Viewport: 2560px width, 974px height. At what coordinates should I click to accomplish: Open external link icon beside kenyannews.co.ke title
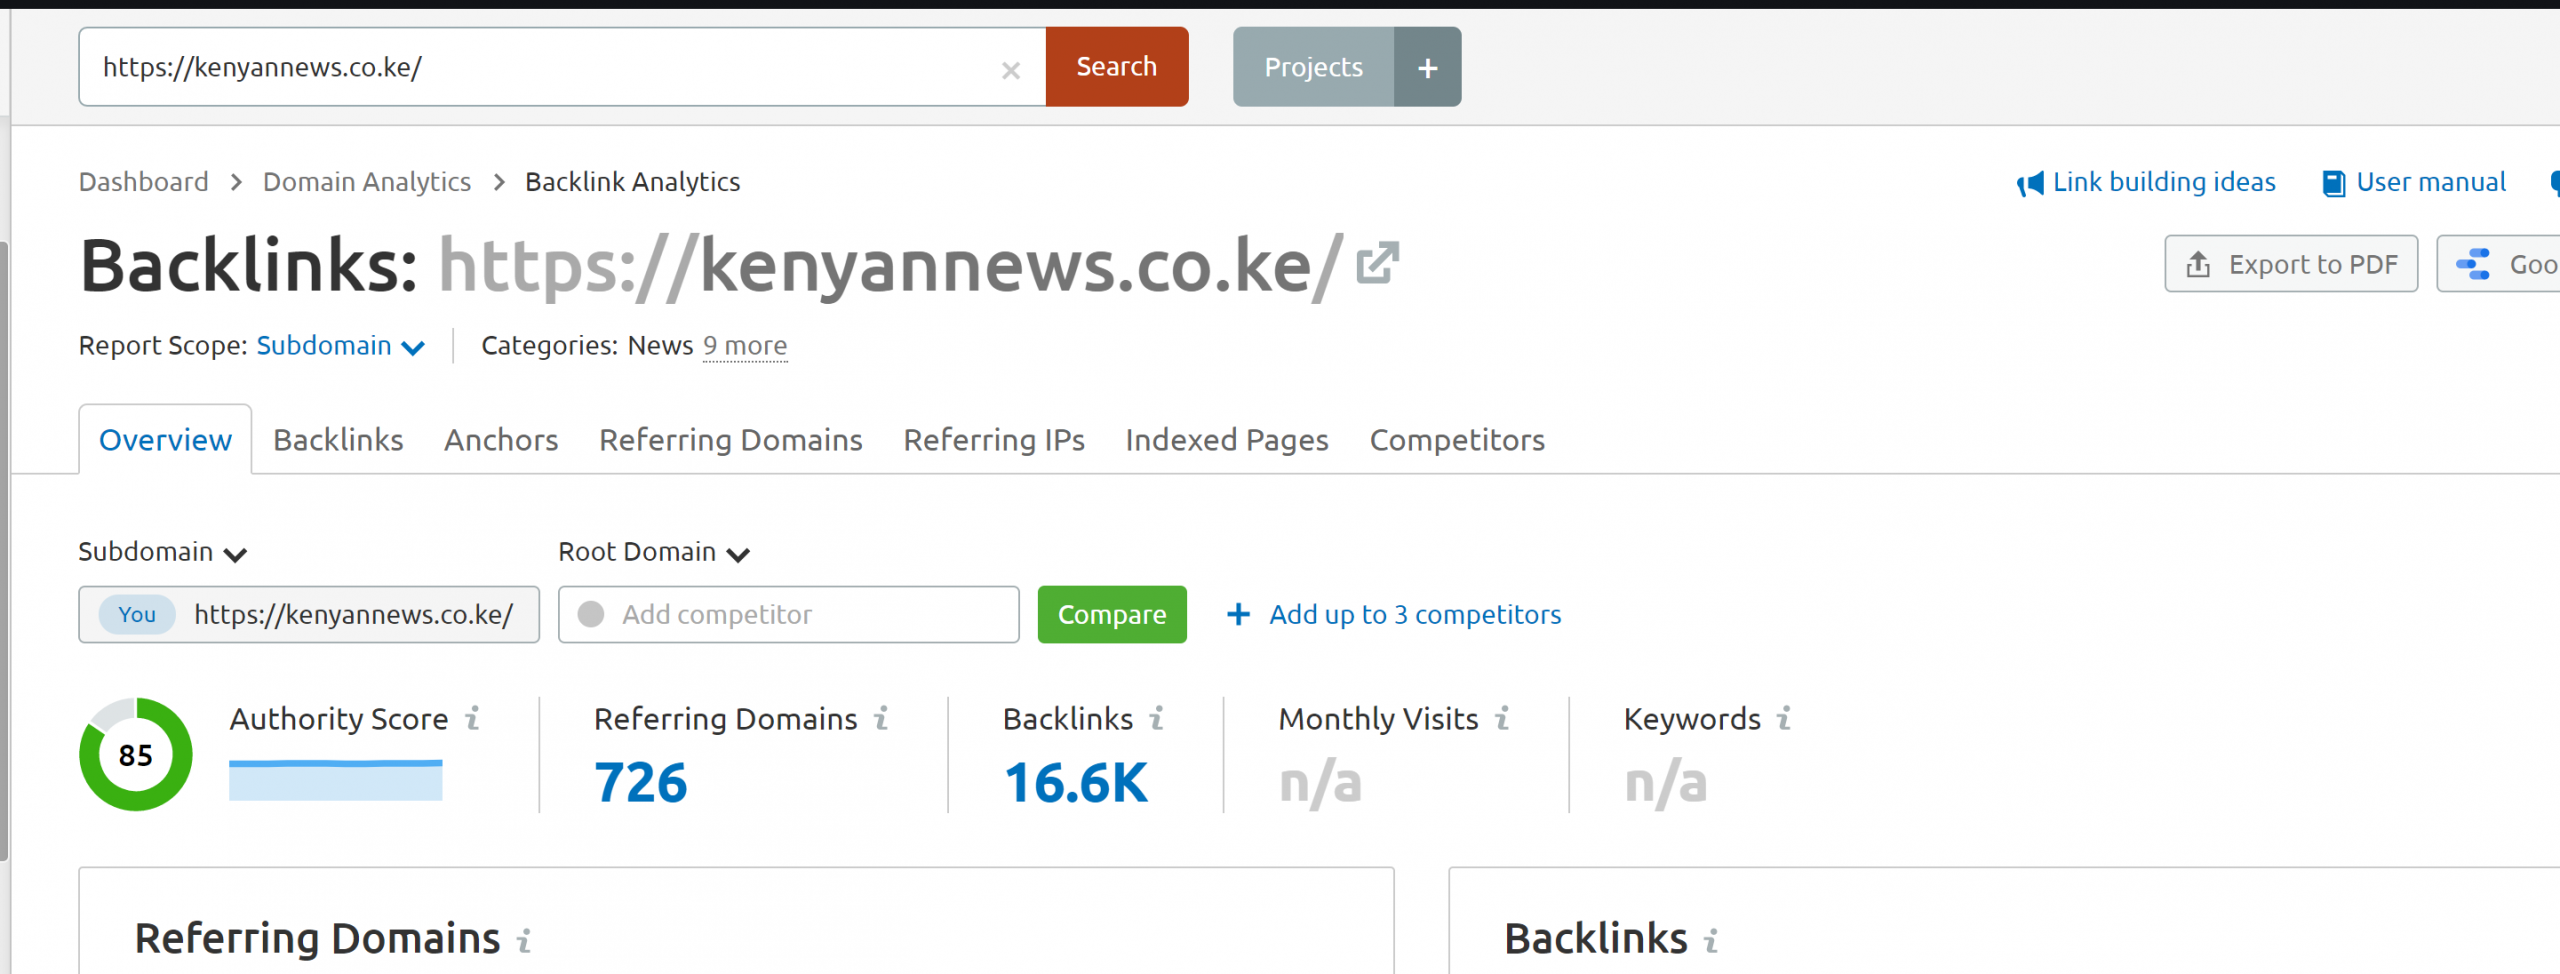[x=1377, y=264]
